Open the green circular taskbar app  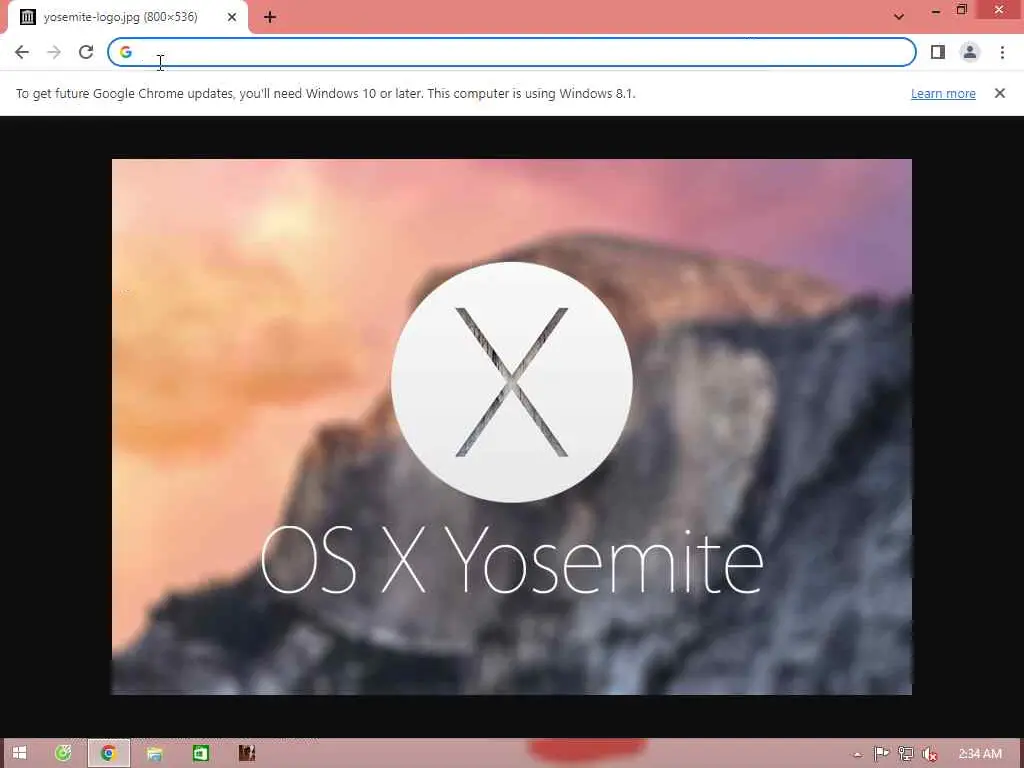pyautogui.click(x=63, y=753)
